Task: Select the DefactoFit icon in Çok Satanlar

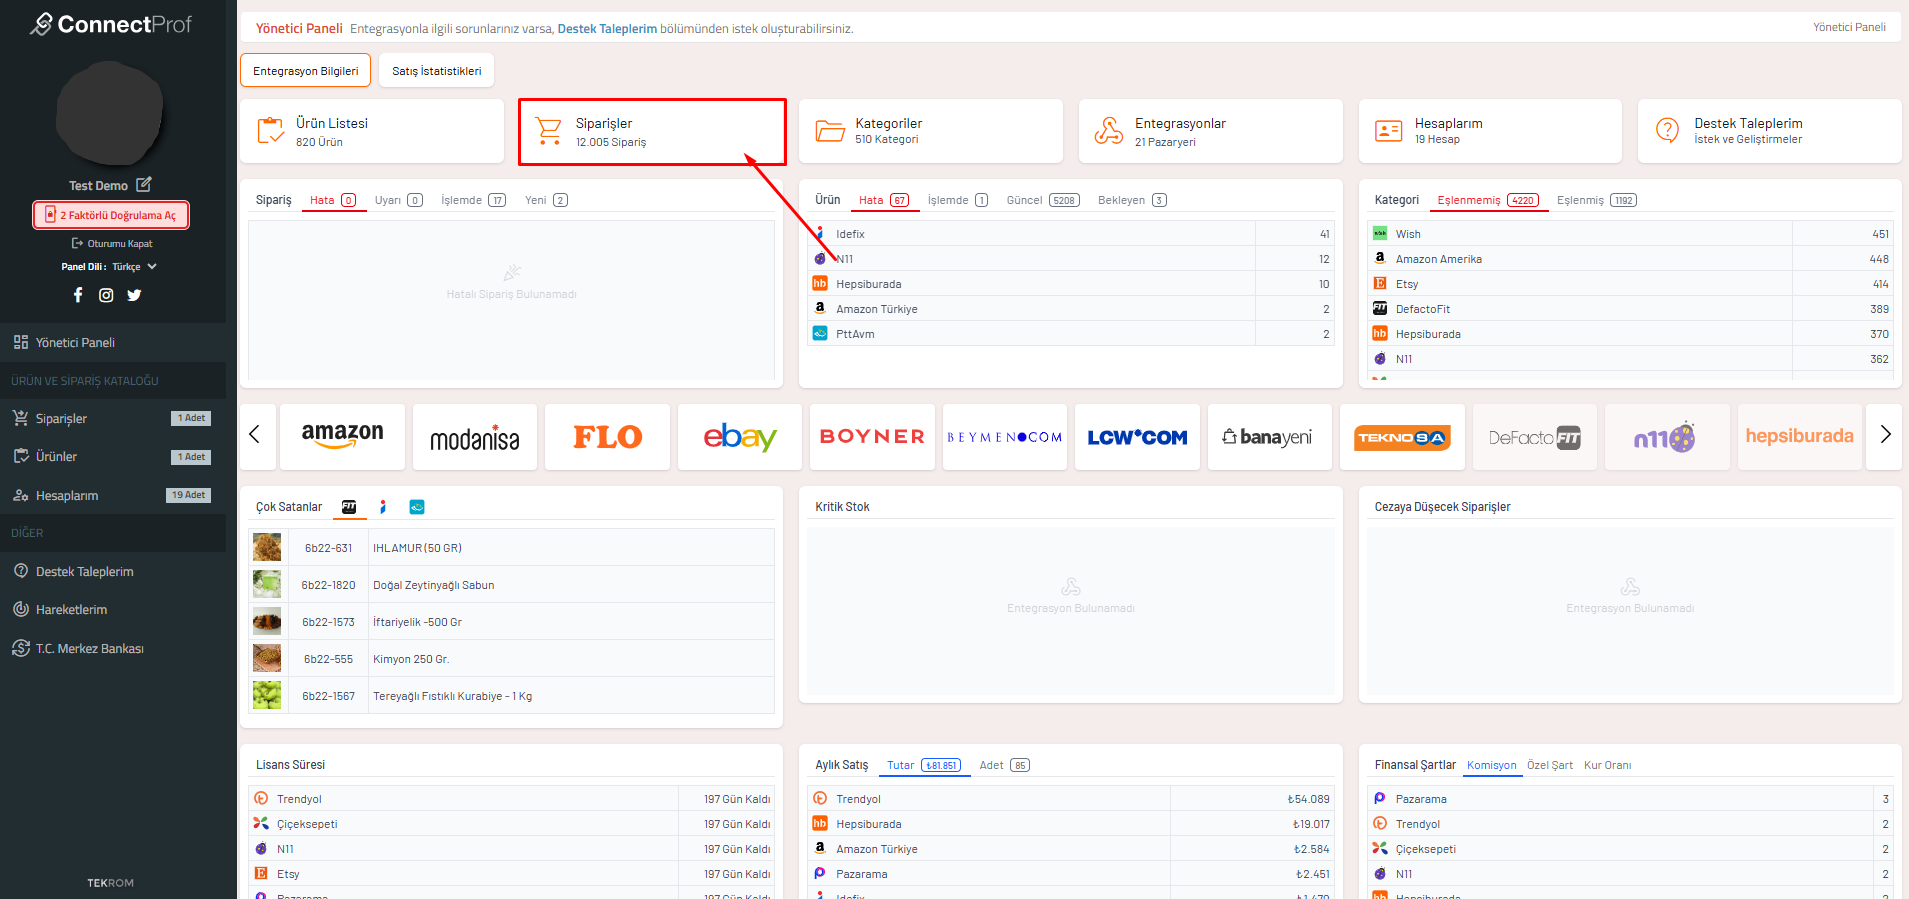Action: click(x=349, y=507)
